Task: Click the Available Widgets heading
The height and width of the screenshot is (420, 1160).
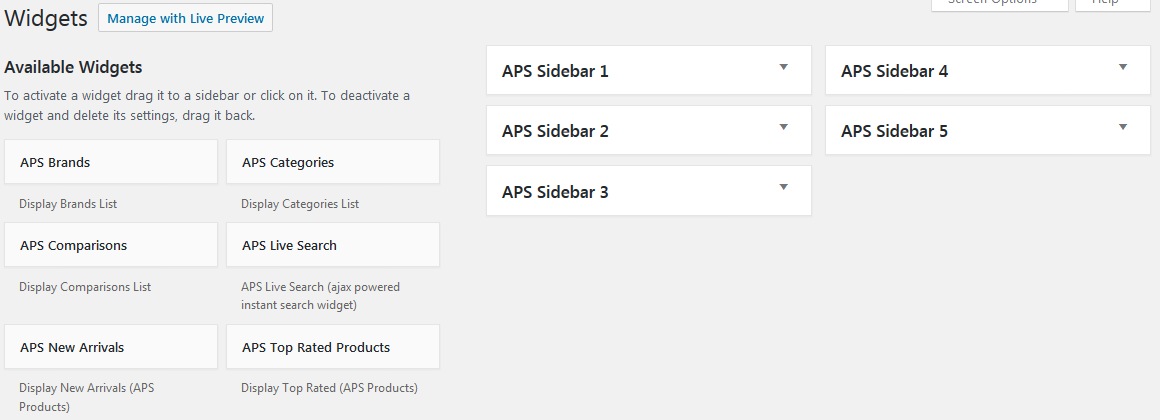Action: pyautogui.click(x=73, y=67)
